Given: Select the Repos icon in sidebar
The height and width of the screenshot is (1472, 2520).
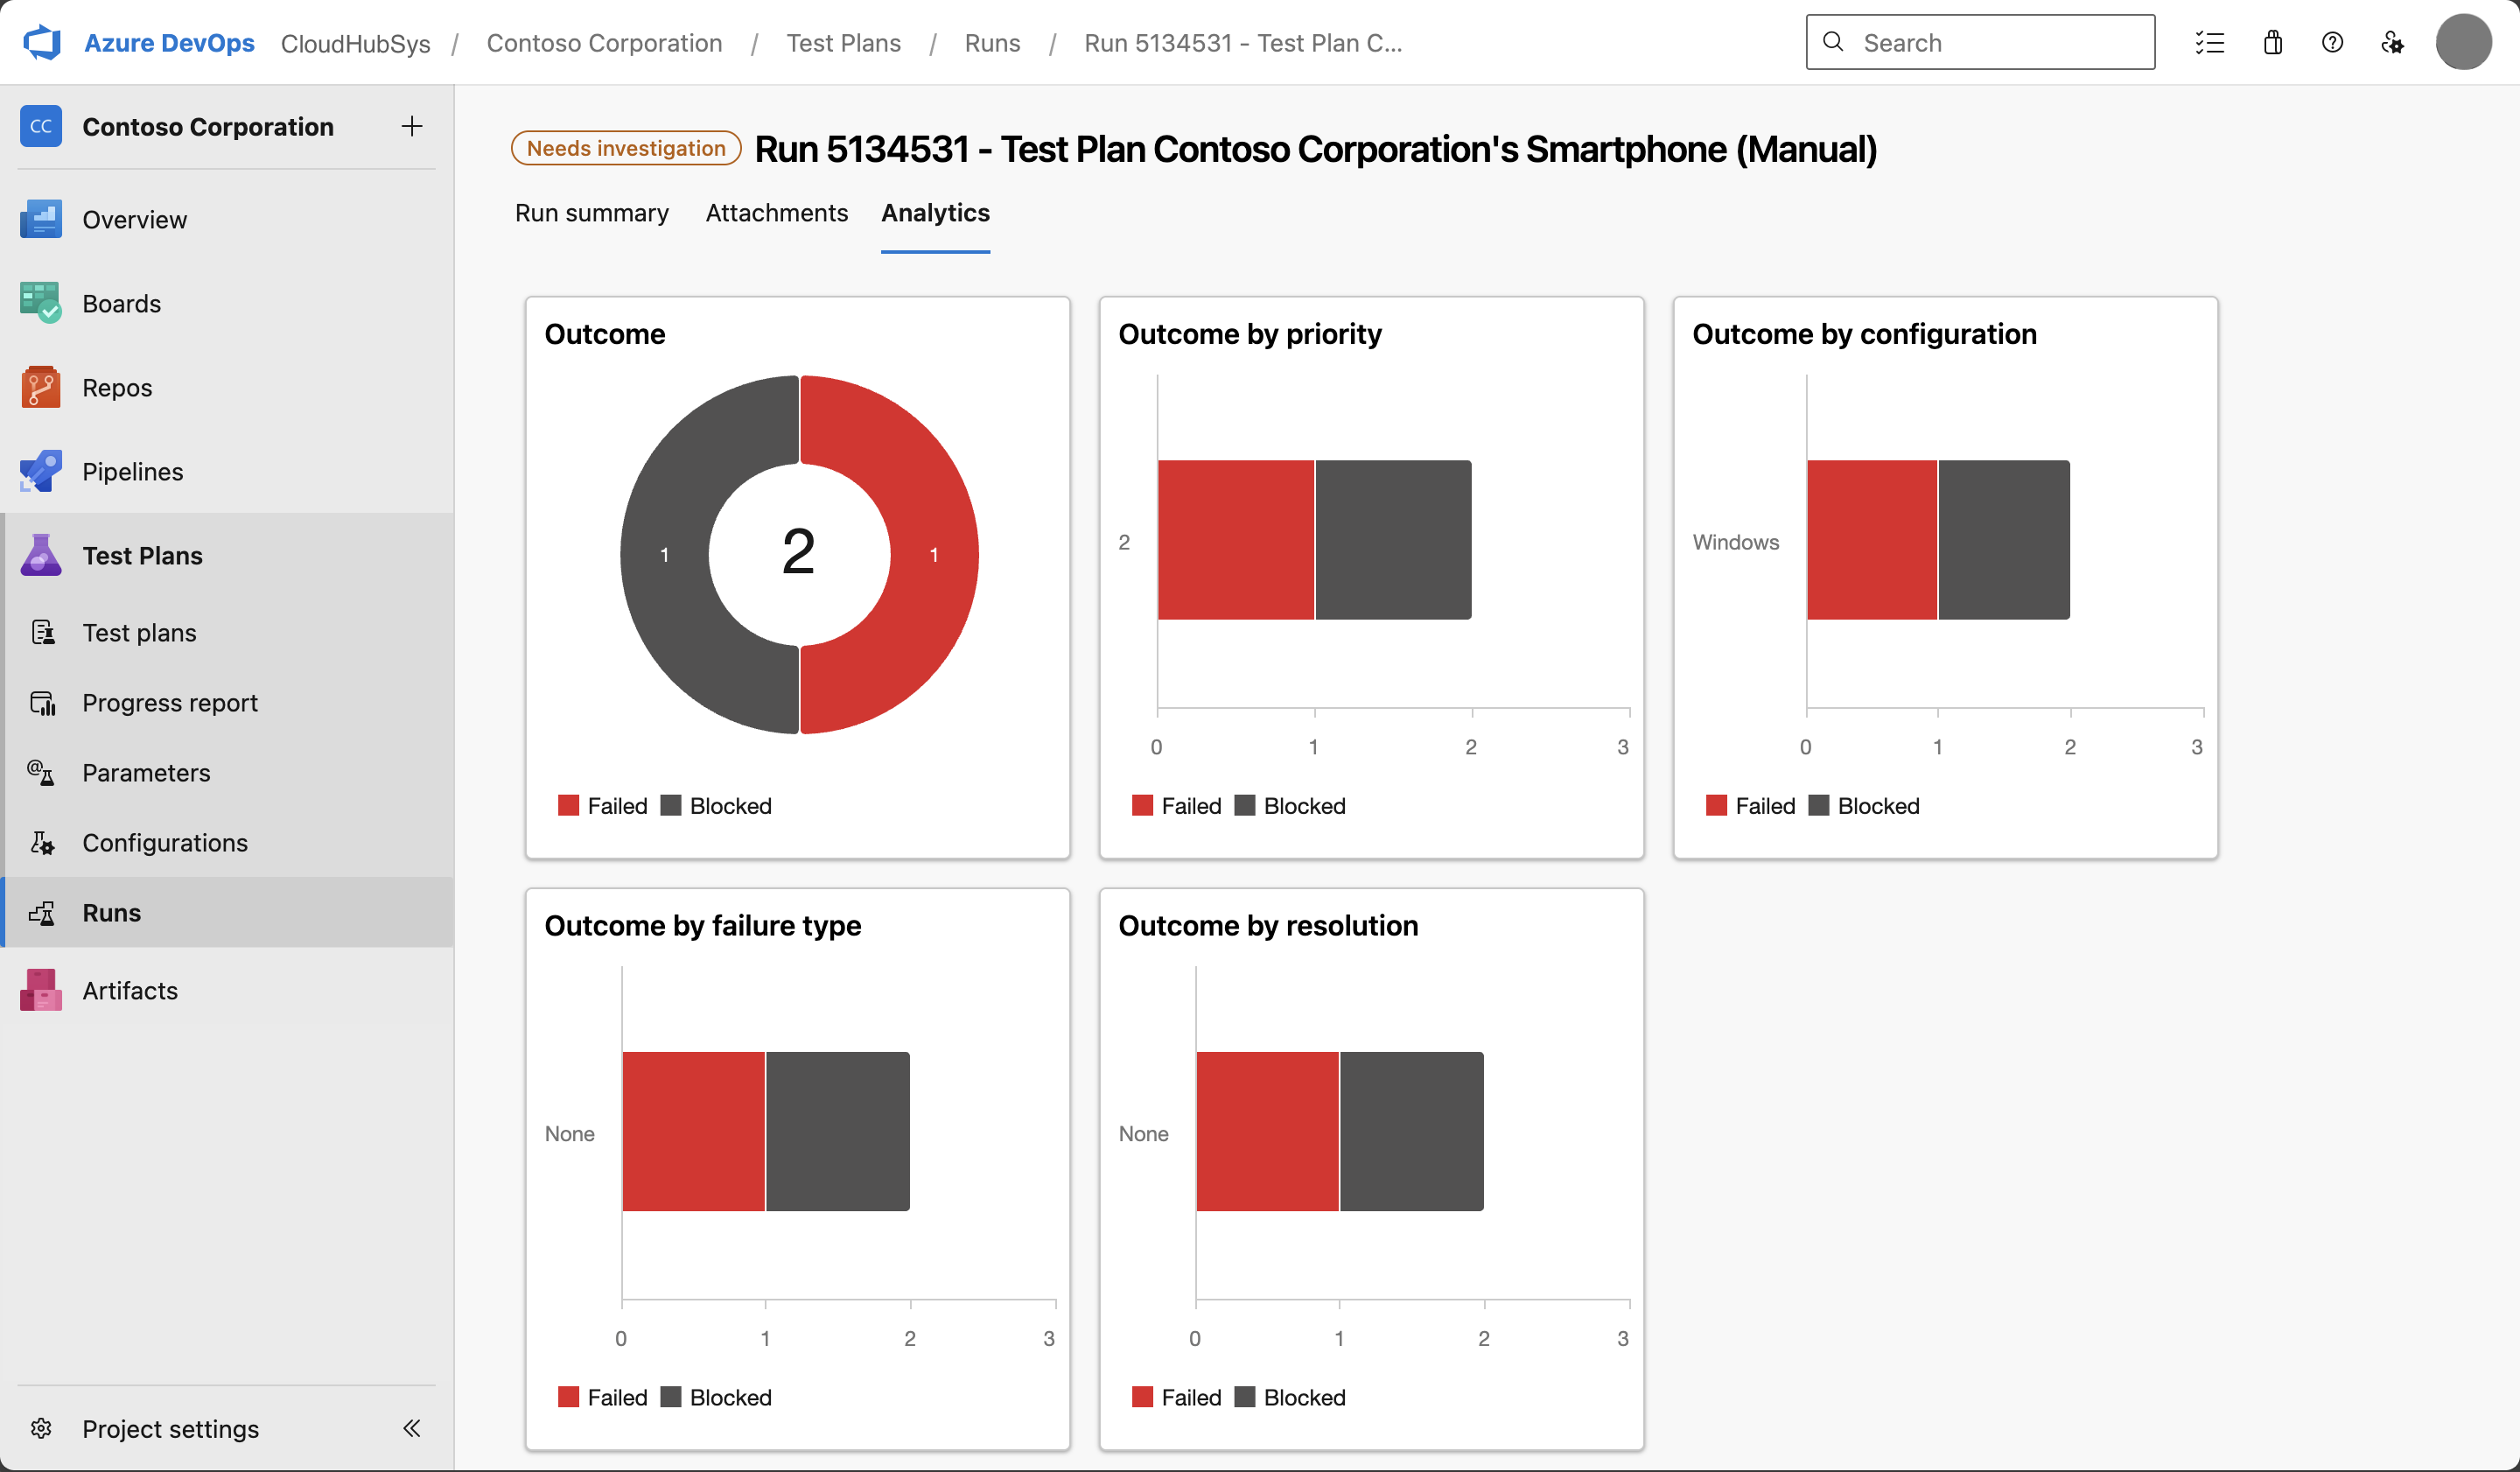Looking at the screenshot, I should coord(41,387).
